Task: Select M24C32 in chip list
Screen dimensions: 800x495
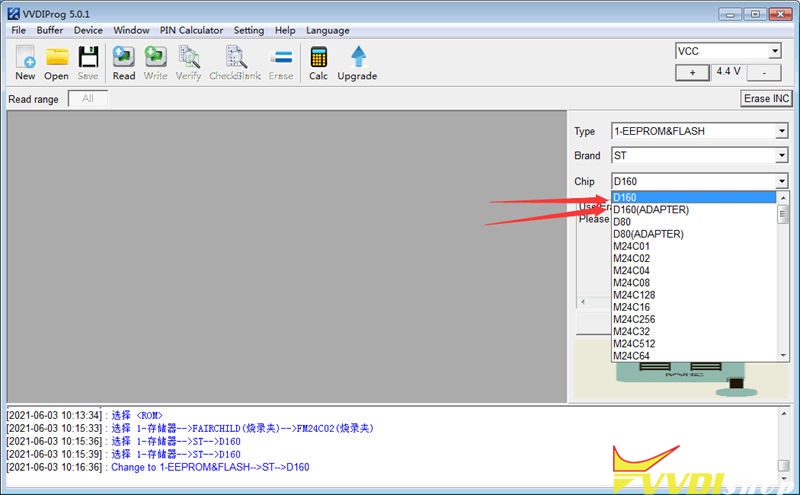Action: 694,332
